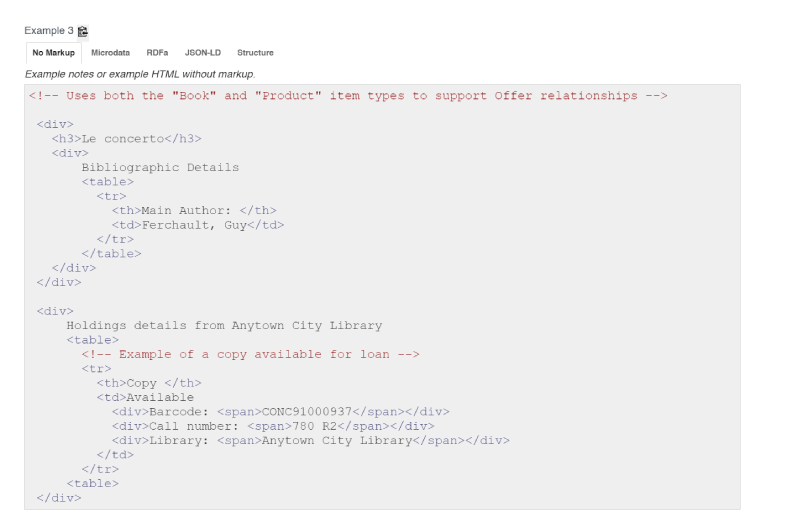Click 'Holdings details from Anytown City Library' line
The height and width of the screenshot is (530, 800).
[224, 325]
